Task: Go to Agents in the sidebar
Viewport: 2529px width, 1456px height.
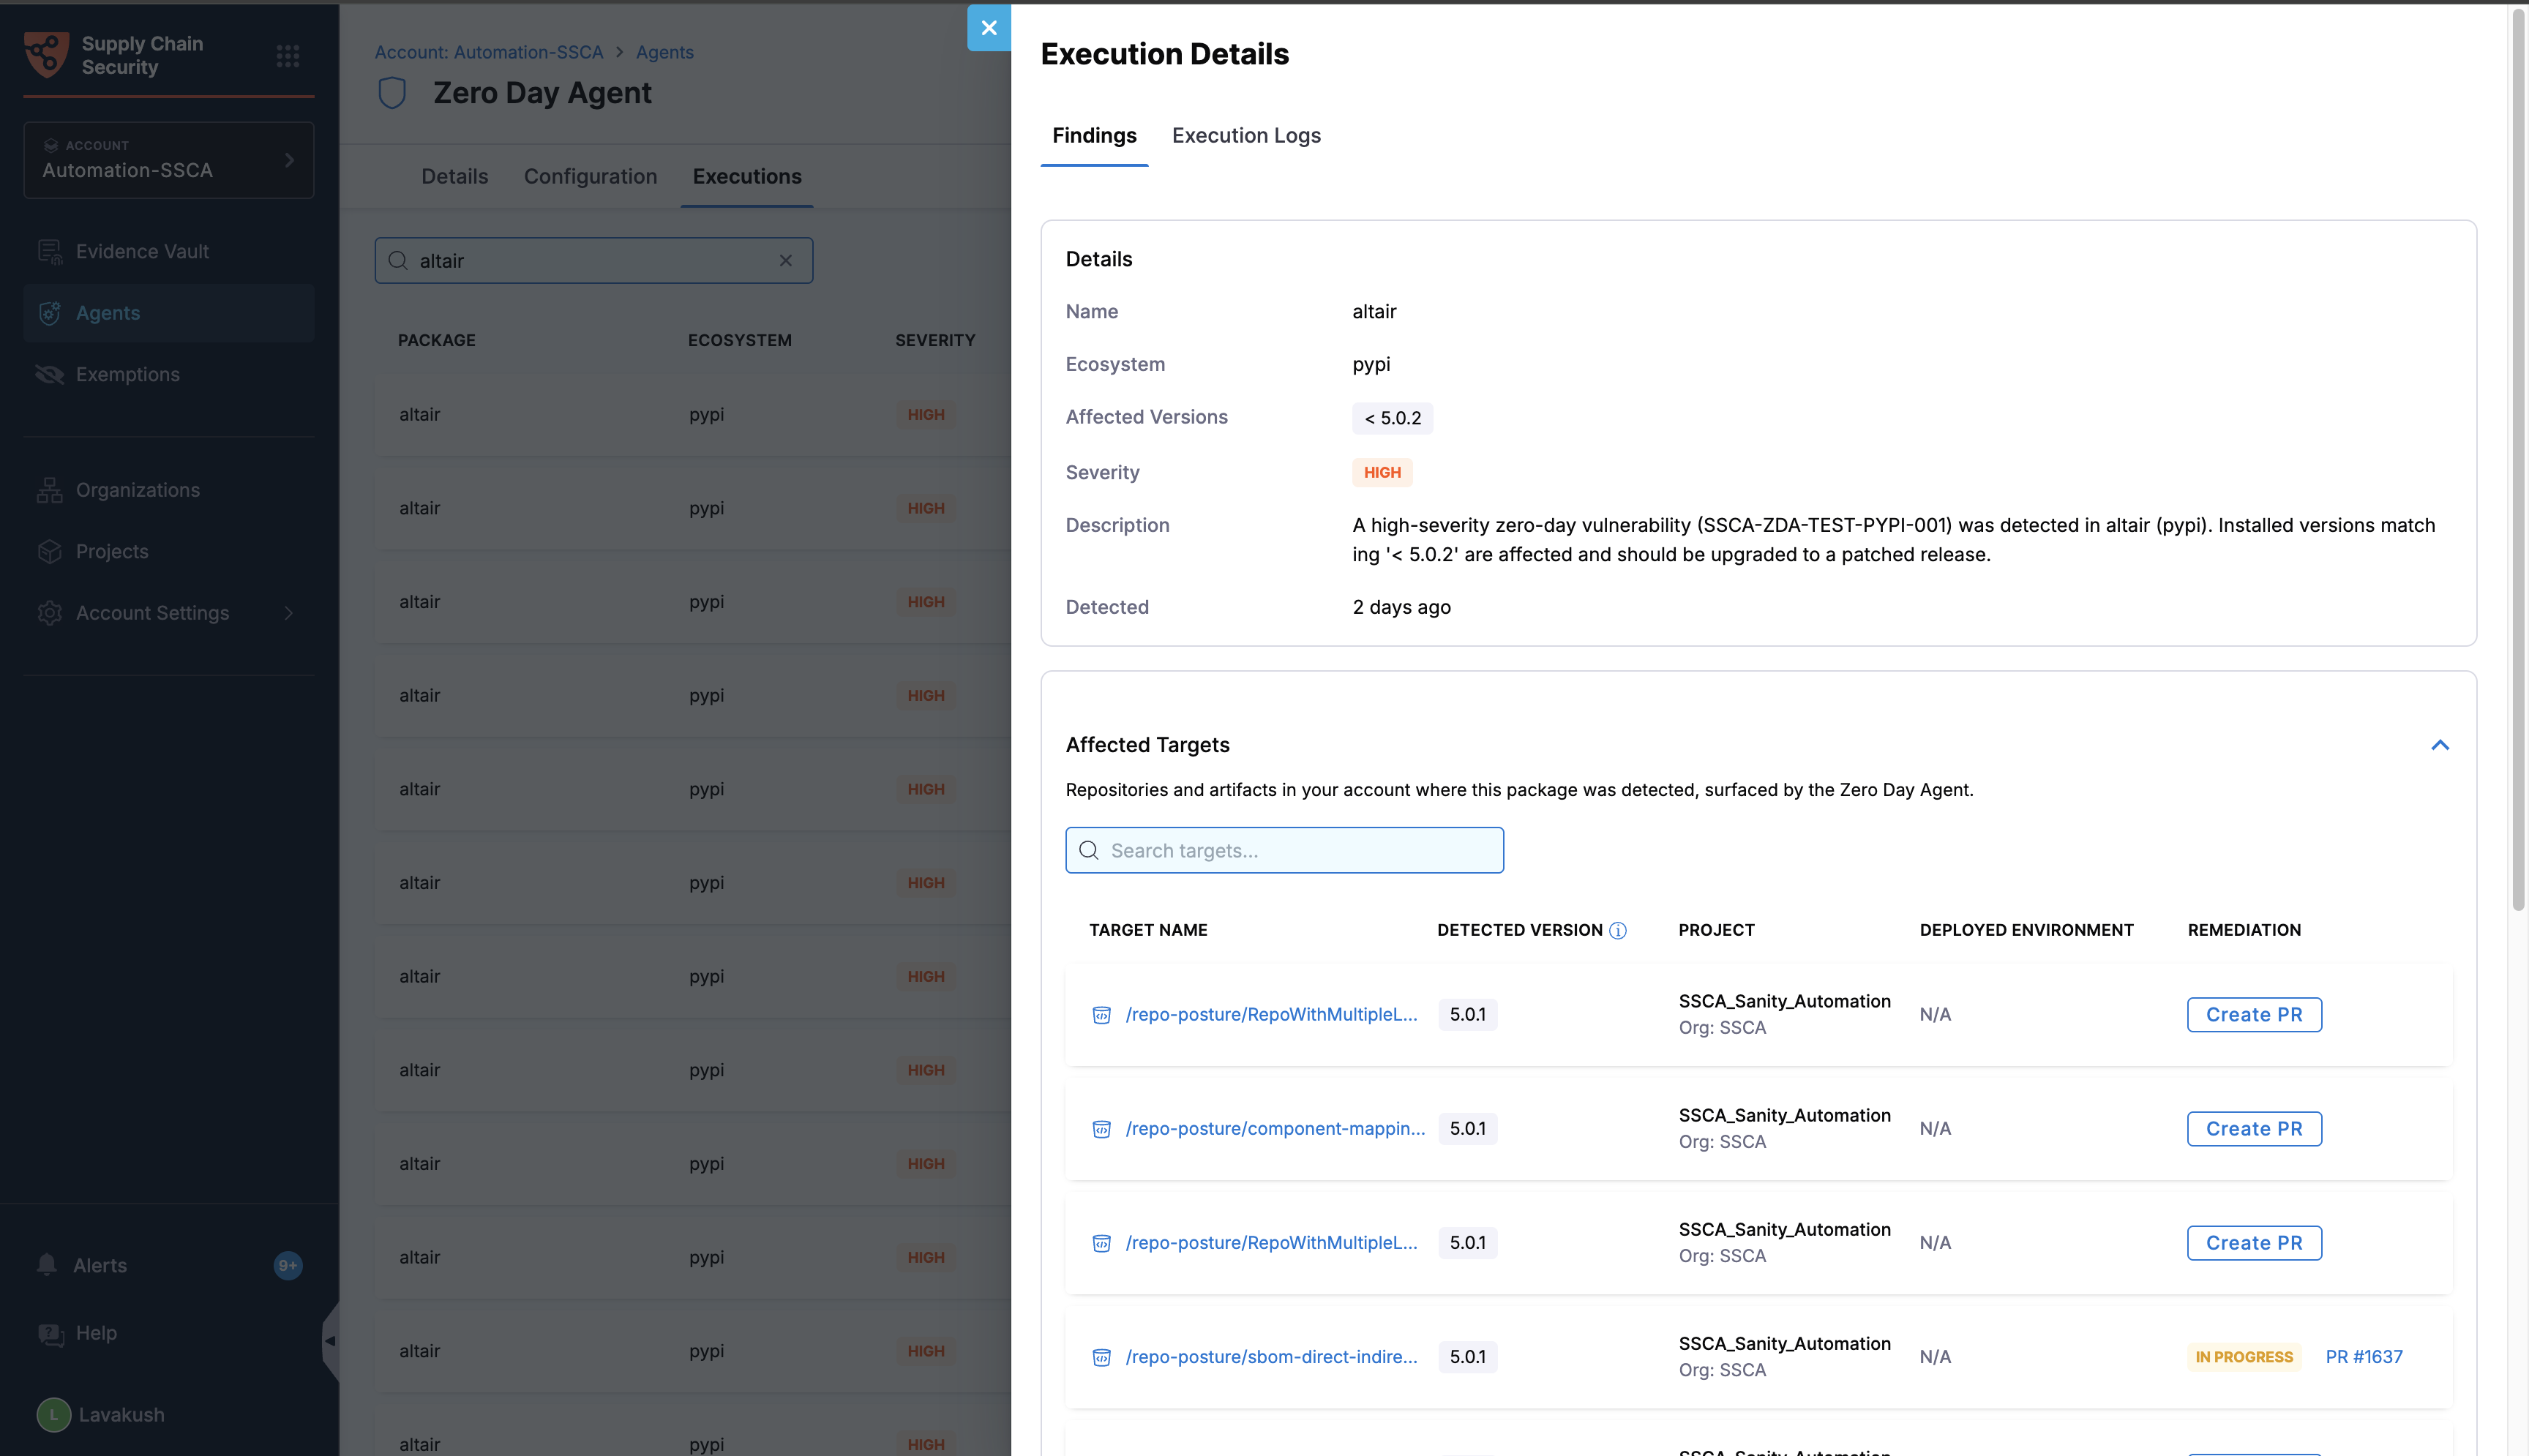Action: pyautogui.click(x=169, y=313)
